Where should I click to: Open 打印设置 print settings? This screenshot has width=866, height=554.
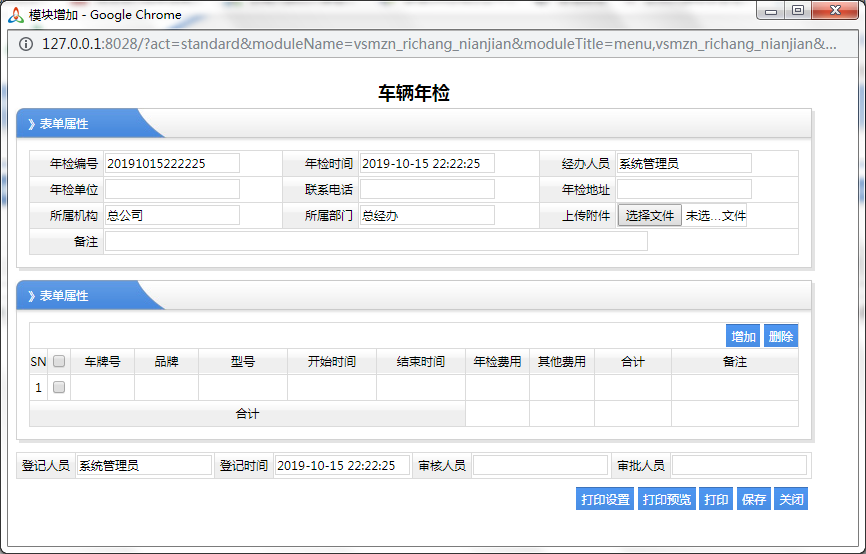point(605,499)
